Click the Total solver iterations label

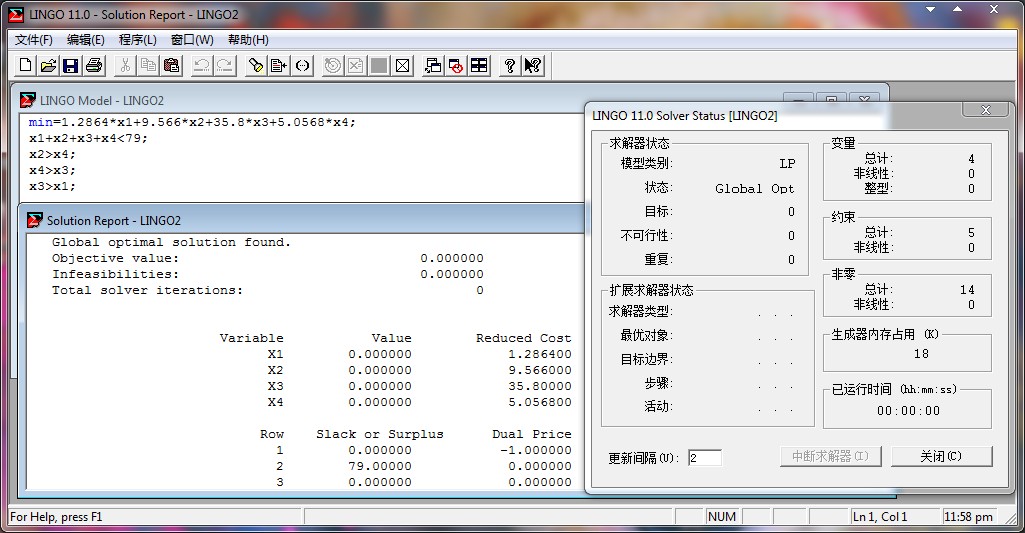pyautogui.click(x=147, y=290)
